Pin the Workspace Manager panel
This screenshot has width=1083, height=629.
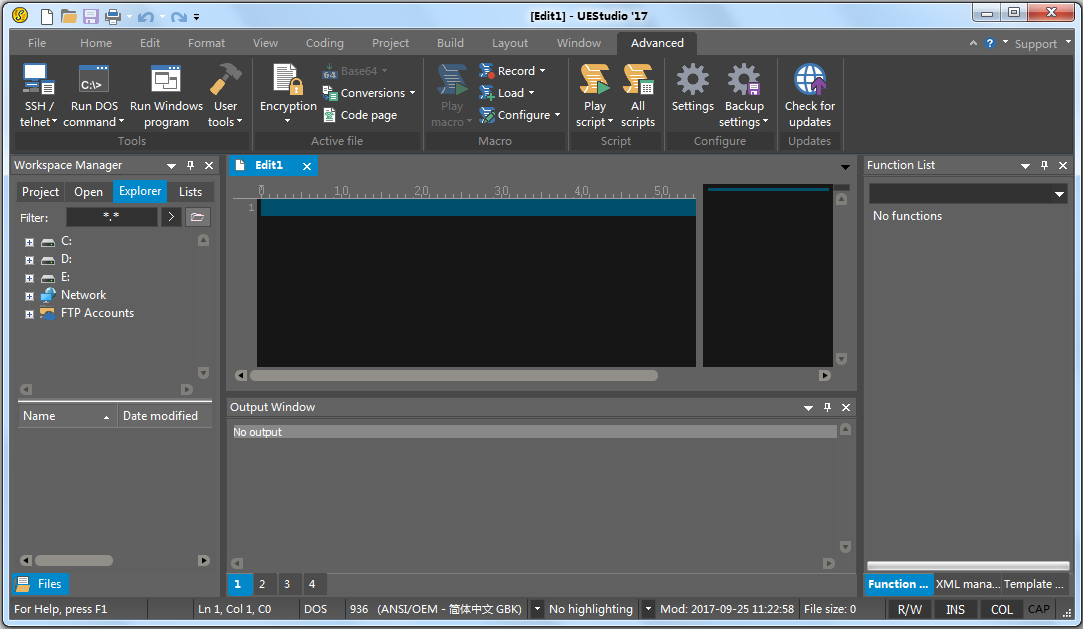click(190, 165)
